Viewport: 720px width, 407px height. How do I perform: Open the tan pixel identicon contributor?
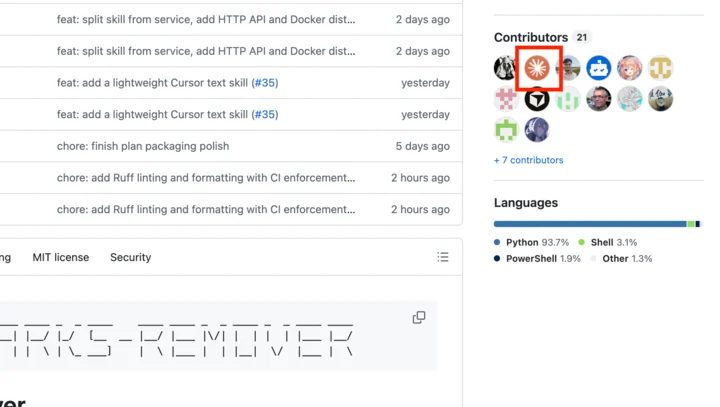pos(660,68)
